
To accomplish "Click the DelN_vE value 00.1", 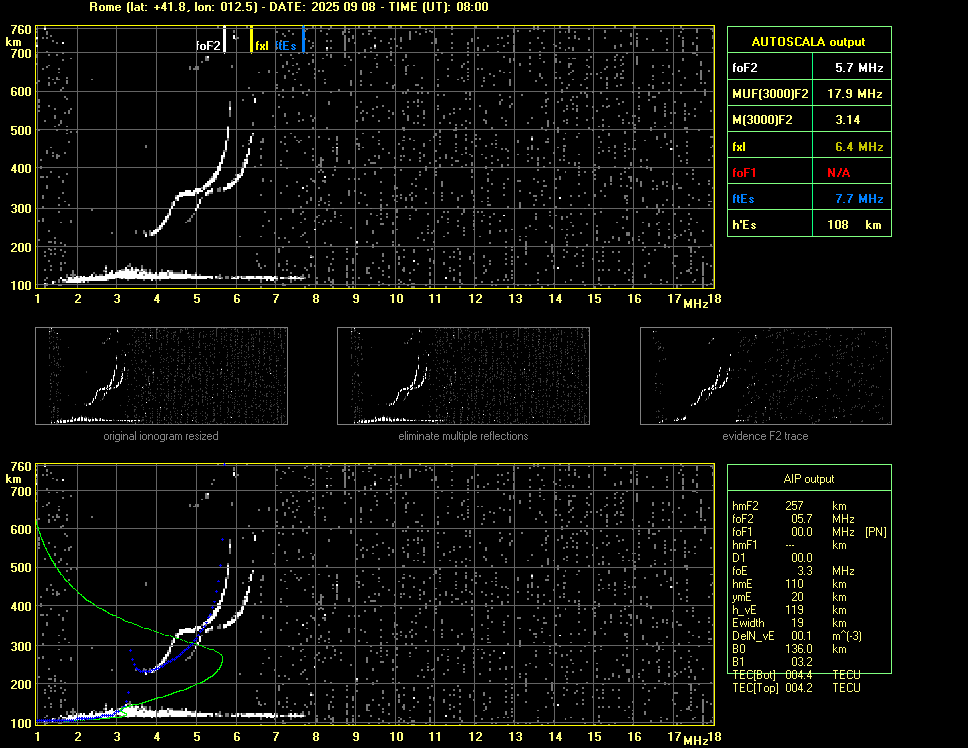I will pos(802,636).
